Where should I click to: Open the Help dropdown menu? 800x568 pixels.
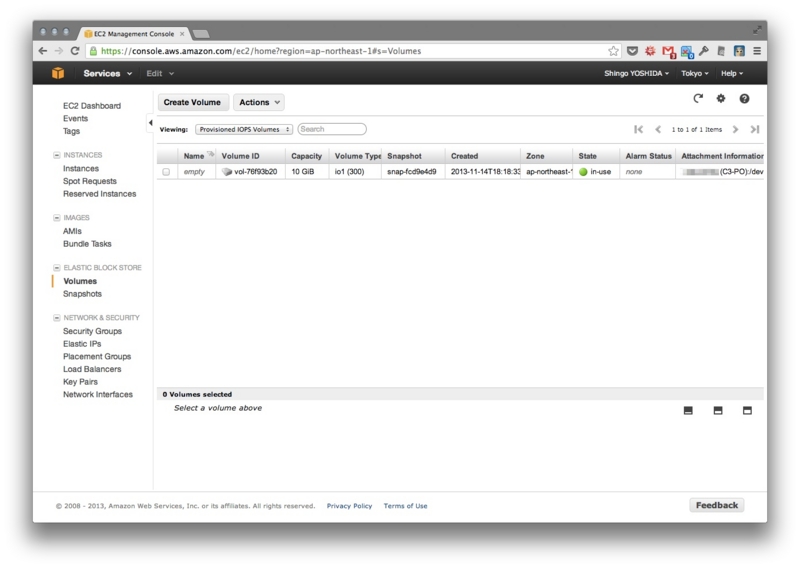(x=732, y=73)
